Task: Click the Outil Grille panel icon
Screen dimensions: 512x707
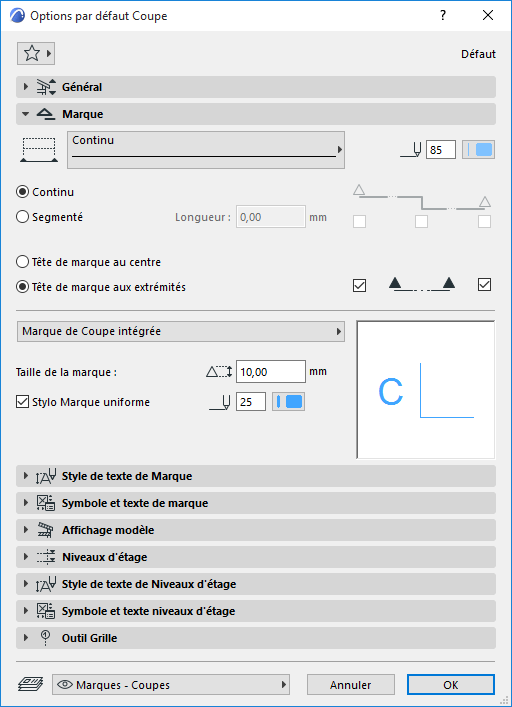Action: tap(45, 638)
